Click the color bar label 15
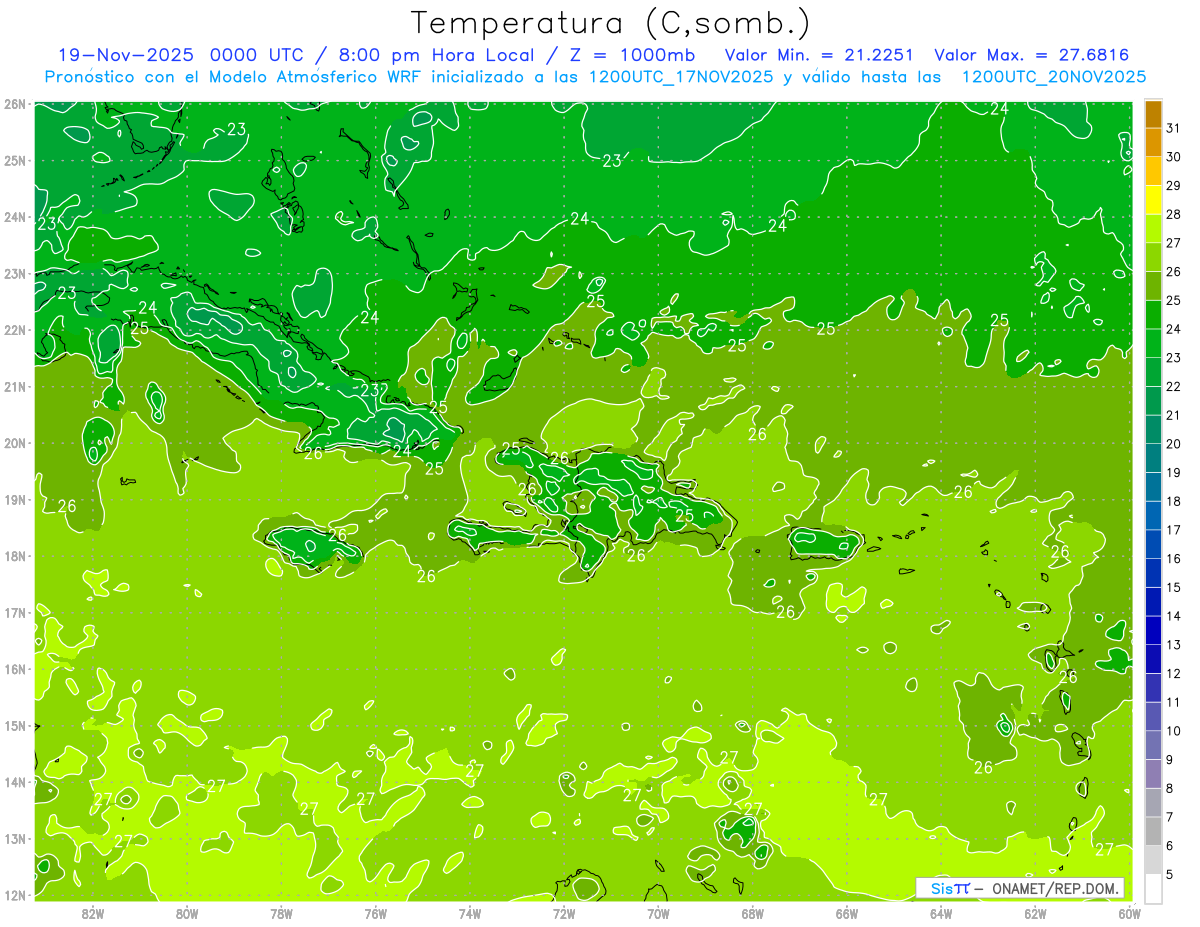 coord(1173,587)
